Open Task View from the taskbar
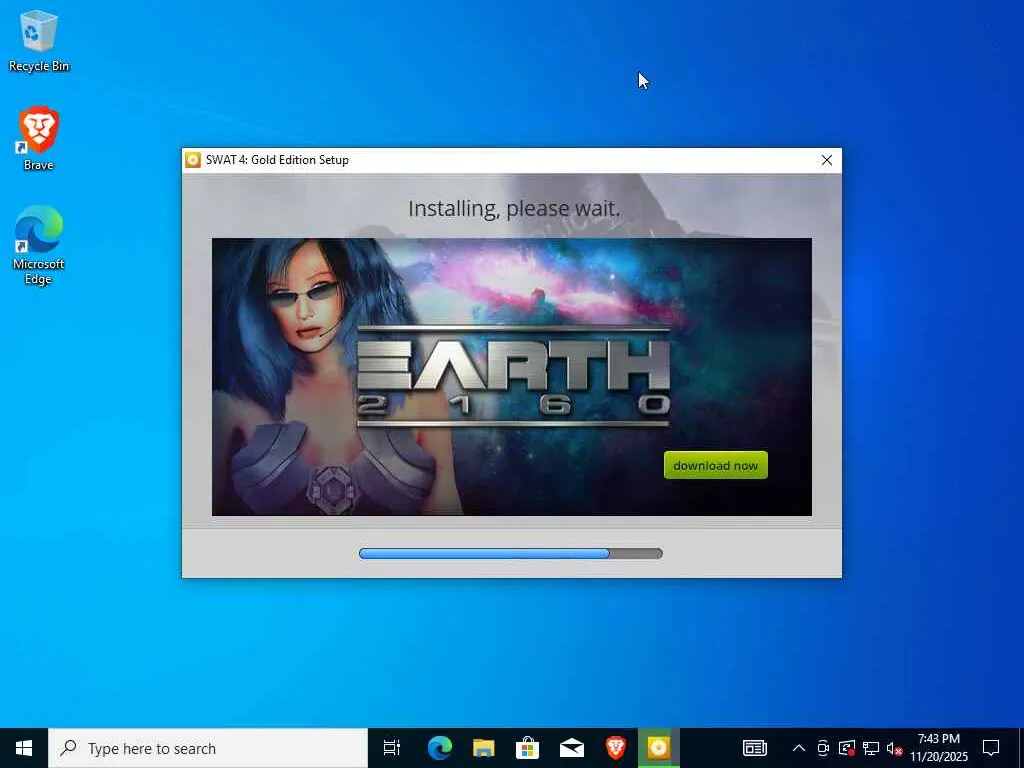The image size is (1024, 768). pyautogui.click(x=392, y=748)
